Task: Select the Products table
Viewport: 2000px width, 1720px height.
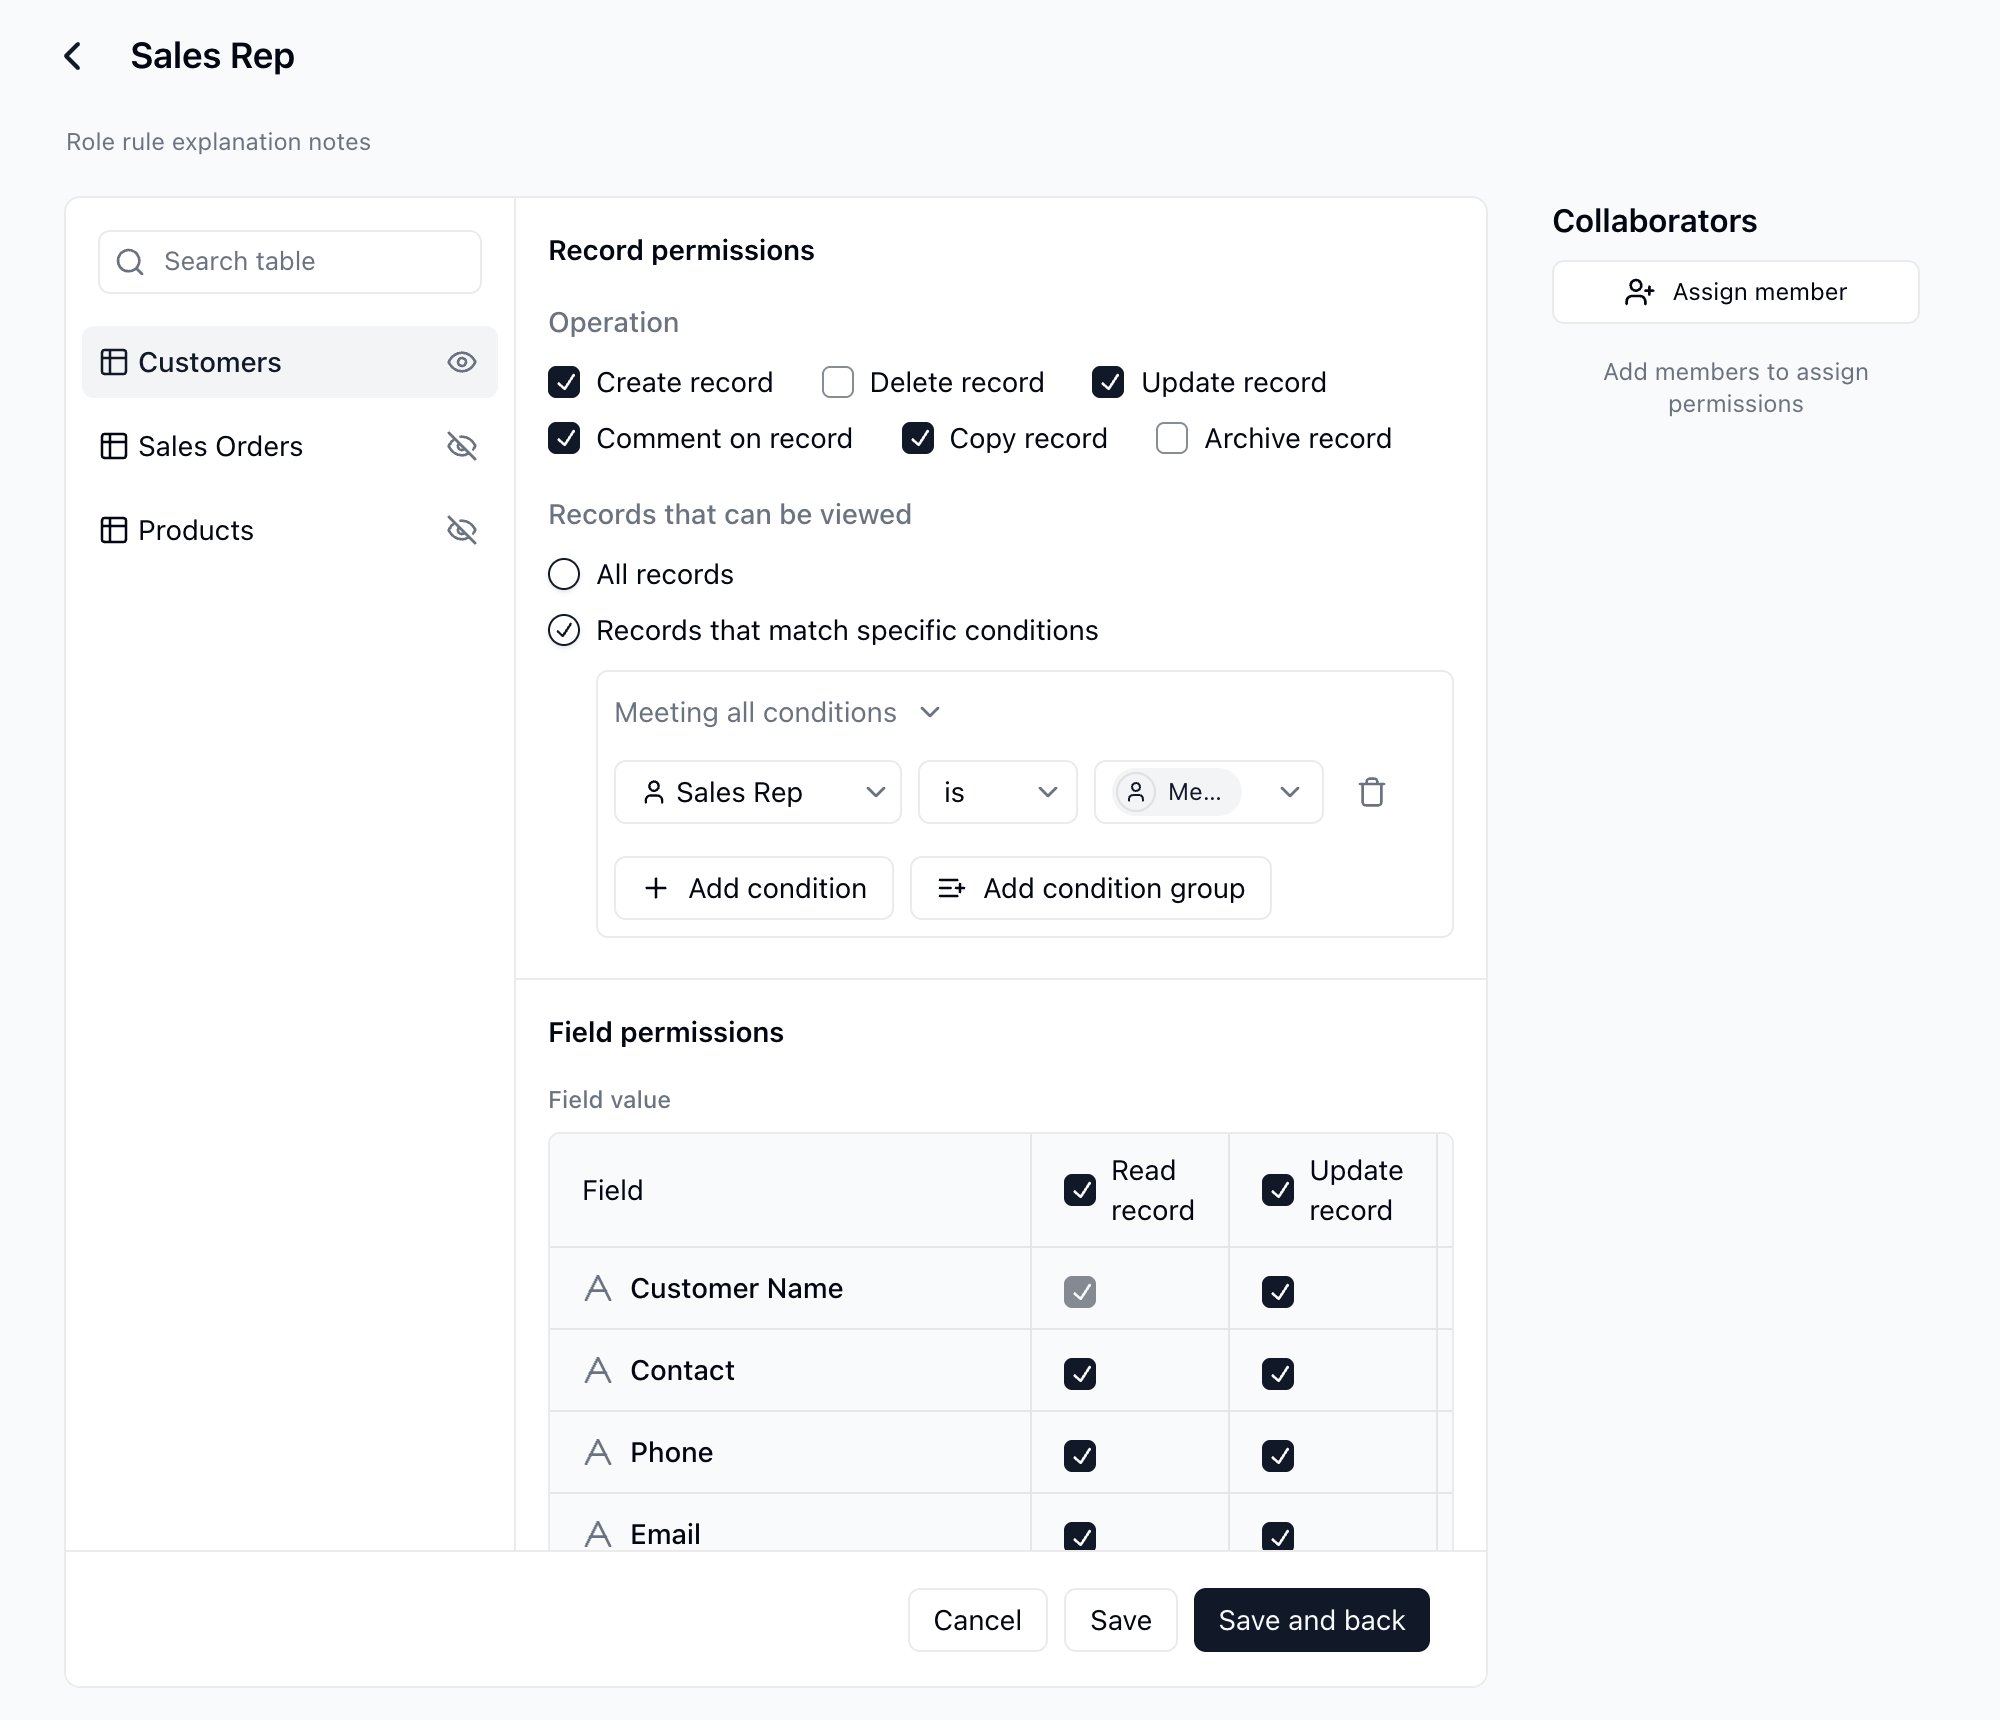Action: click(x=290, y=530)
